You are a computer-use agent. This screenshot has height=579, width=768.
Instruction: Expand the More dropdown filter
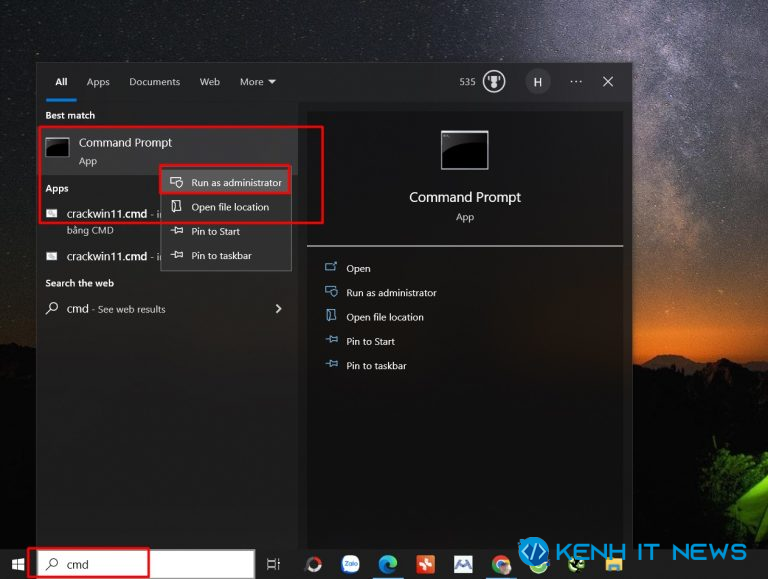pyautogui.click(x=258, y=82)
